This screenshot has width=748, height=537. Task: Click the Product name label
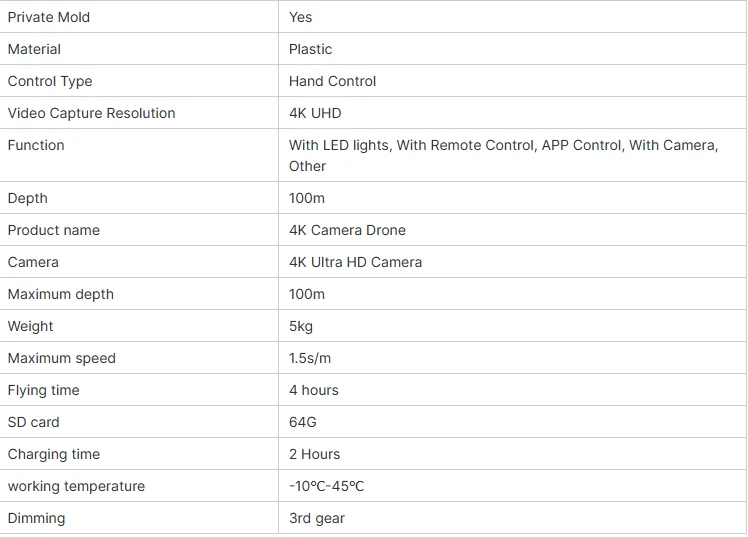tap(54, 230)
